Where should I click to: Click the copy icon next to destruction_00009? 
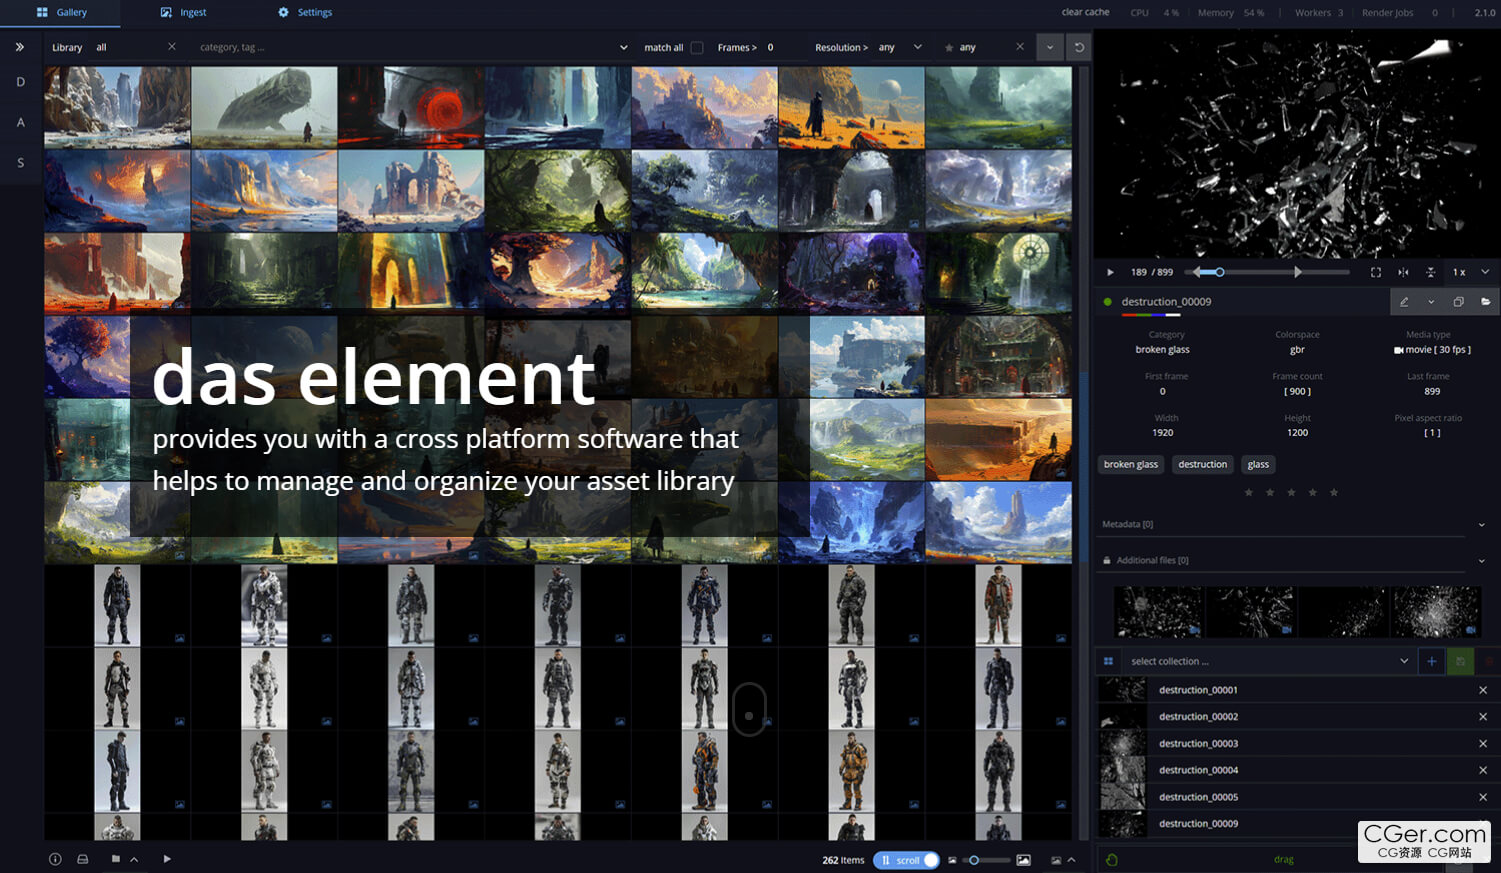click(x=1458, y=302)
